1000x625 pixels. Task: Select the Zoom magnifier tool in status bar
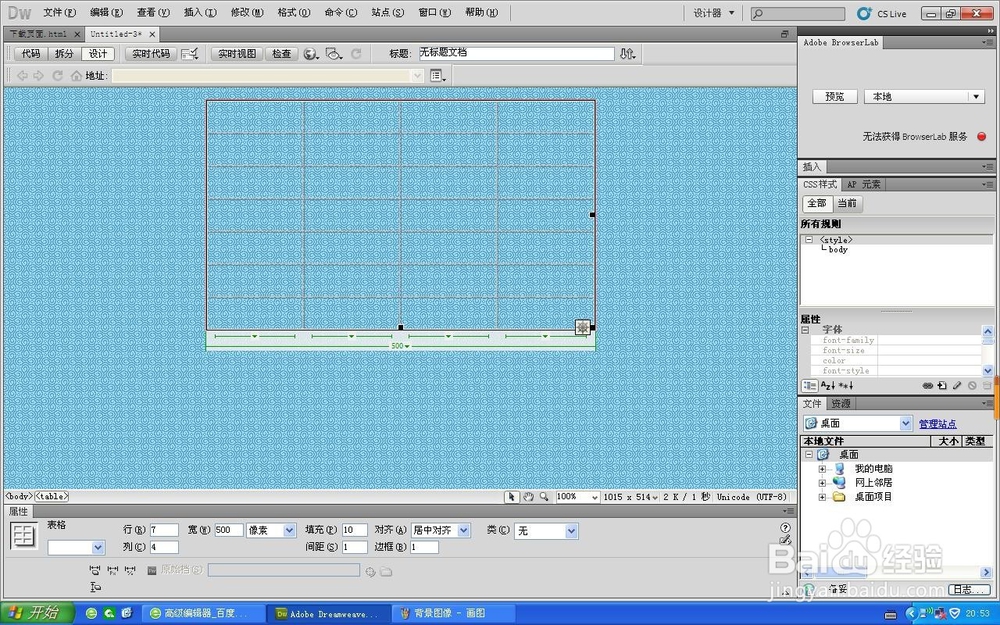click(544, 497)
